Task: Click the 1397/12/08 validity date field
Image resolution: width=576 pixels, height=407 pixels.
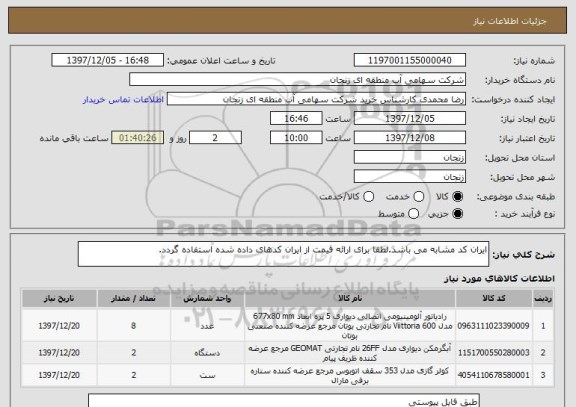Action: 410,138
